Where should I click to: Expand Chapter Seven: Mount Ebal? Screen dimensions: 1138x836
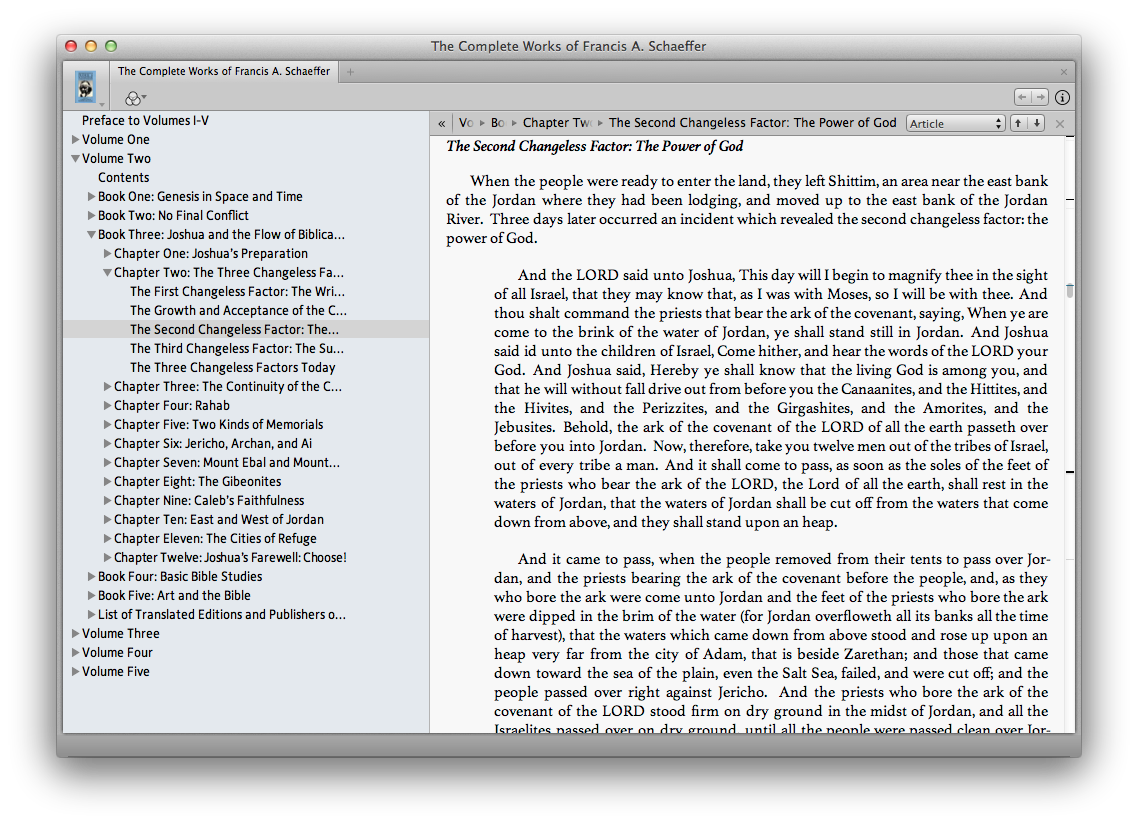(107, 462)
